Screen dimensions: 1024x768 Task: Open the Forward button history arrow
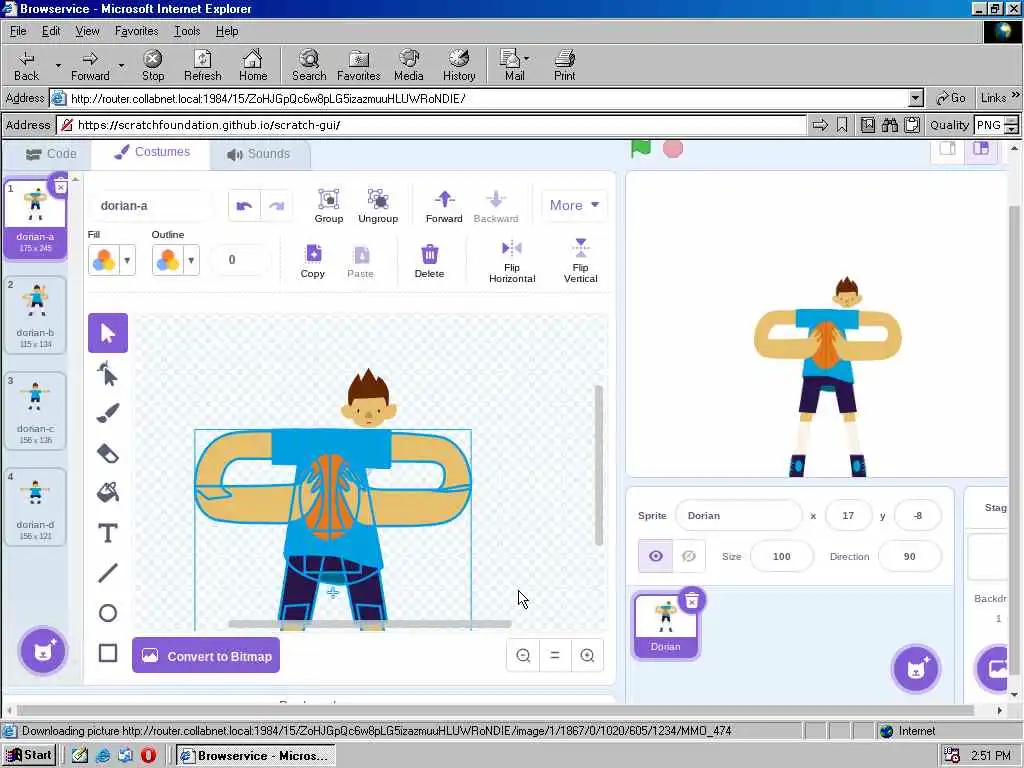coord(121,65)
